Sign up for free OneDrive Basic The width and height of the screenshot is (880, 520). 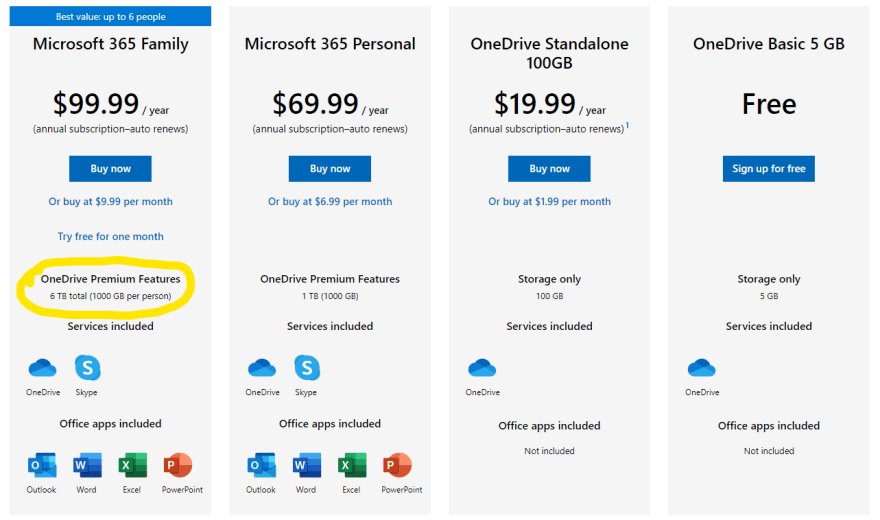pyautogui.click(x=769, y=169)
